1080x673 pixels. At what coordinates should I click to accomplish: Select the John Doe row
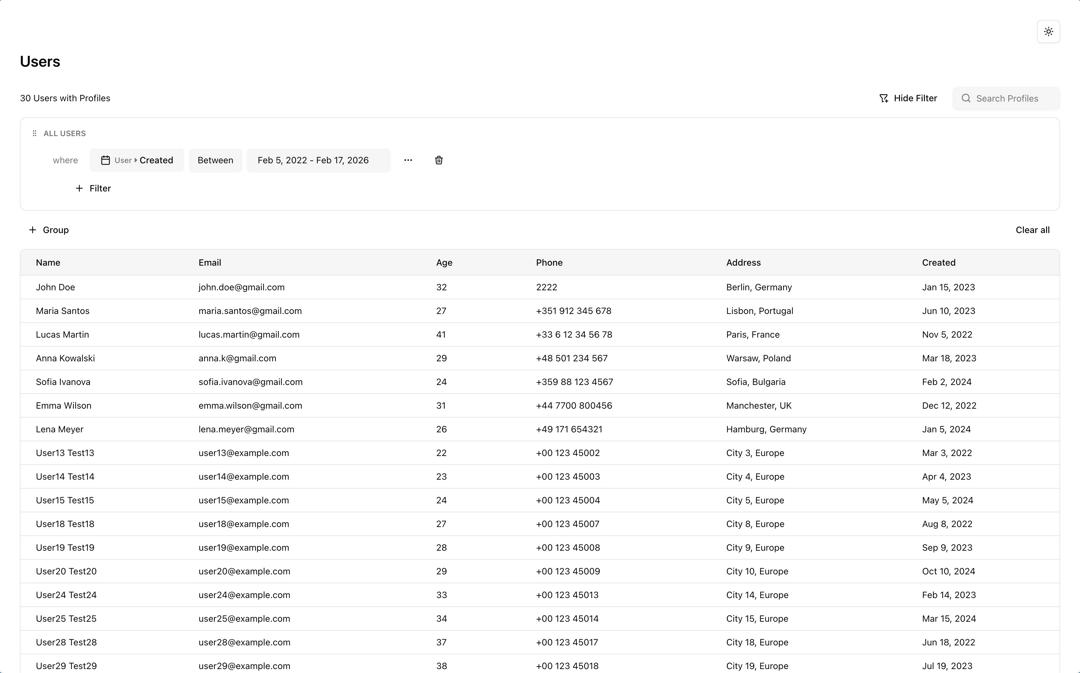click(x=539, y=287)
